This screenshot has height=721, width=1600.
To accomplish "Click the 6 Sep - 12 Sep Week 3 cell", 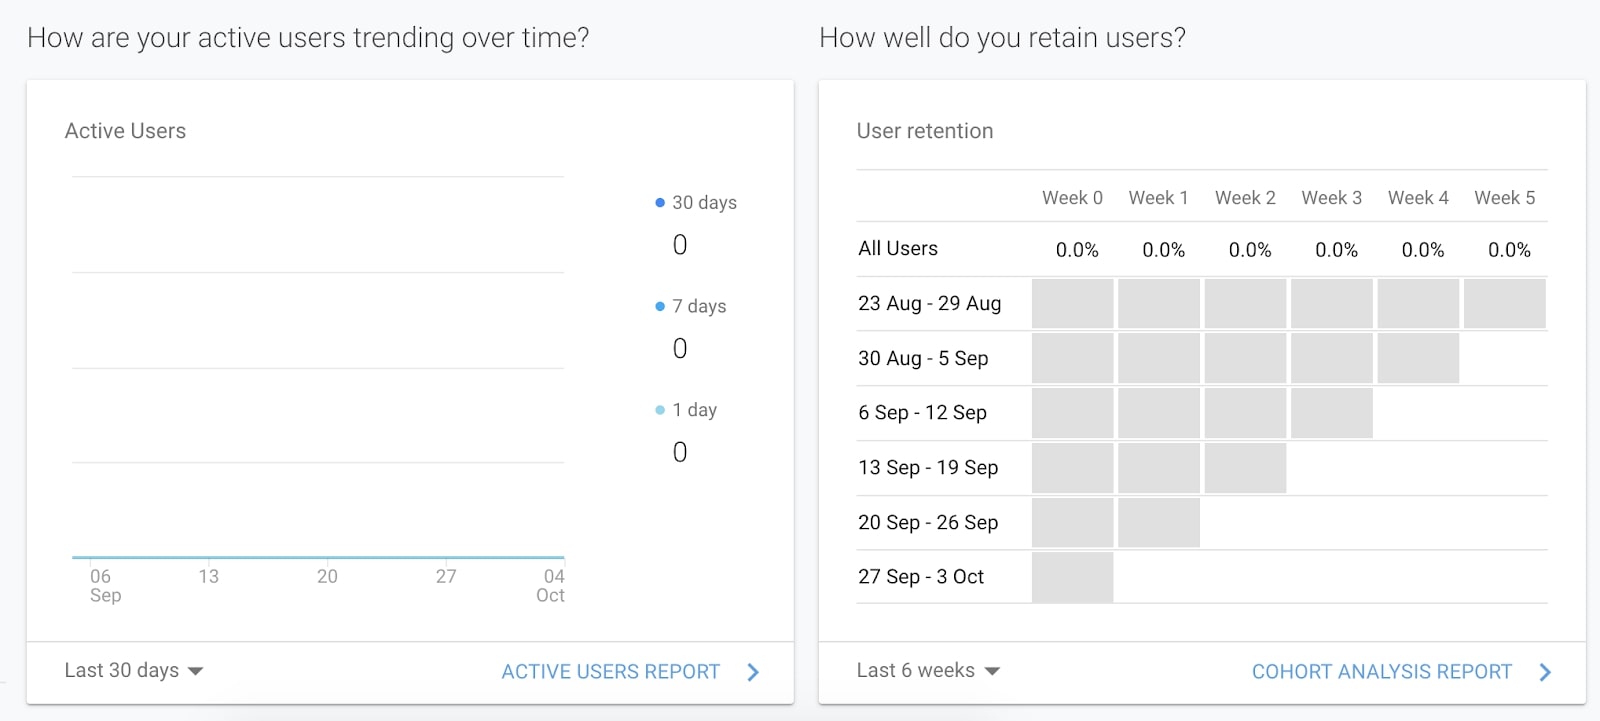I will 1331,413.
